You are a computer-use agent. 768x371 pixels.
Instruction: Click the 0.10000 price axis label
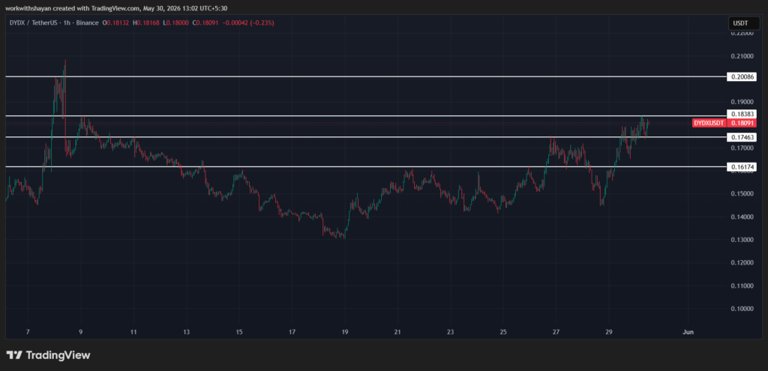click(x=742, y=308)
